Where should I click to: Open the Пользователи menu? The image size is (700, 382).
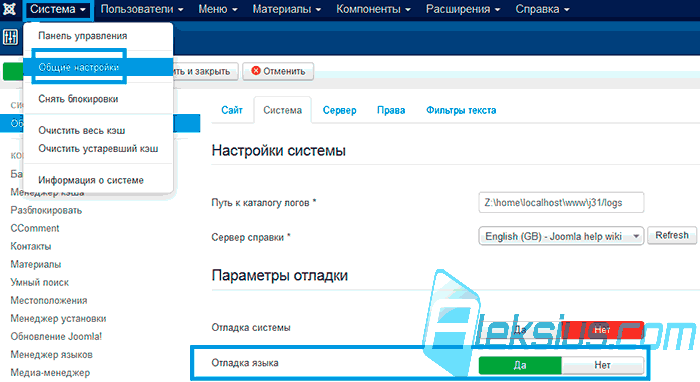point(142,9)
